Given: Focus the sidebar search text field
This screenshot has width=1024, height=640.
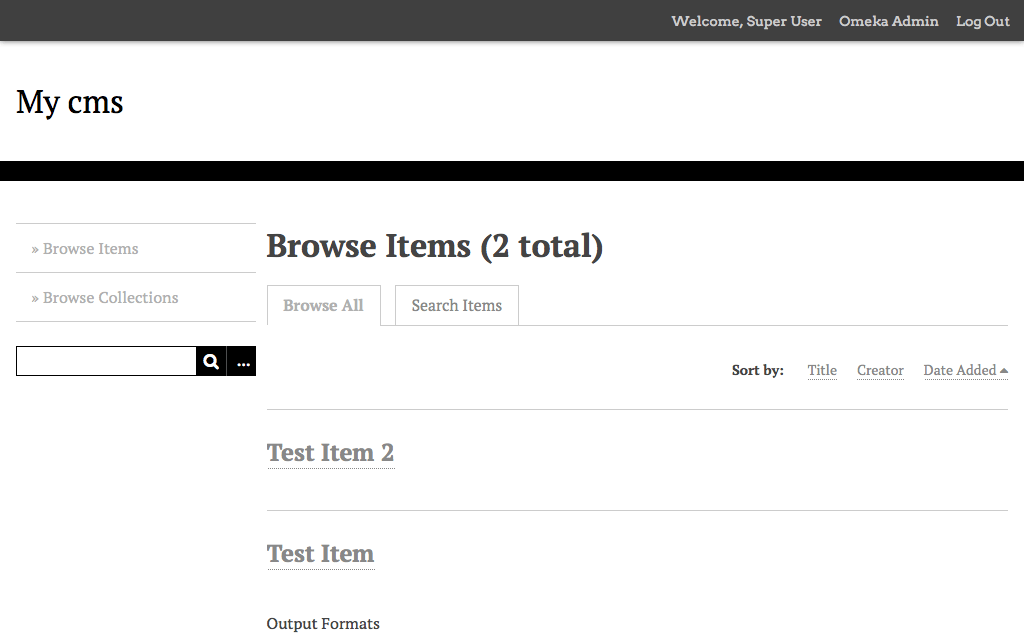Looking at the screenshot, I should tap(106, 362).
